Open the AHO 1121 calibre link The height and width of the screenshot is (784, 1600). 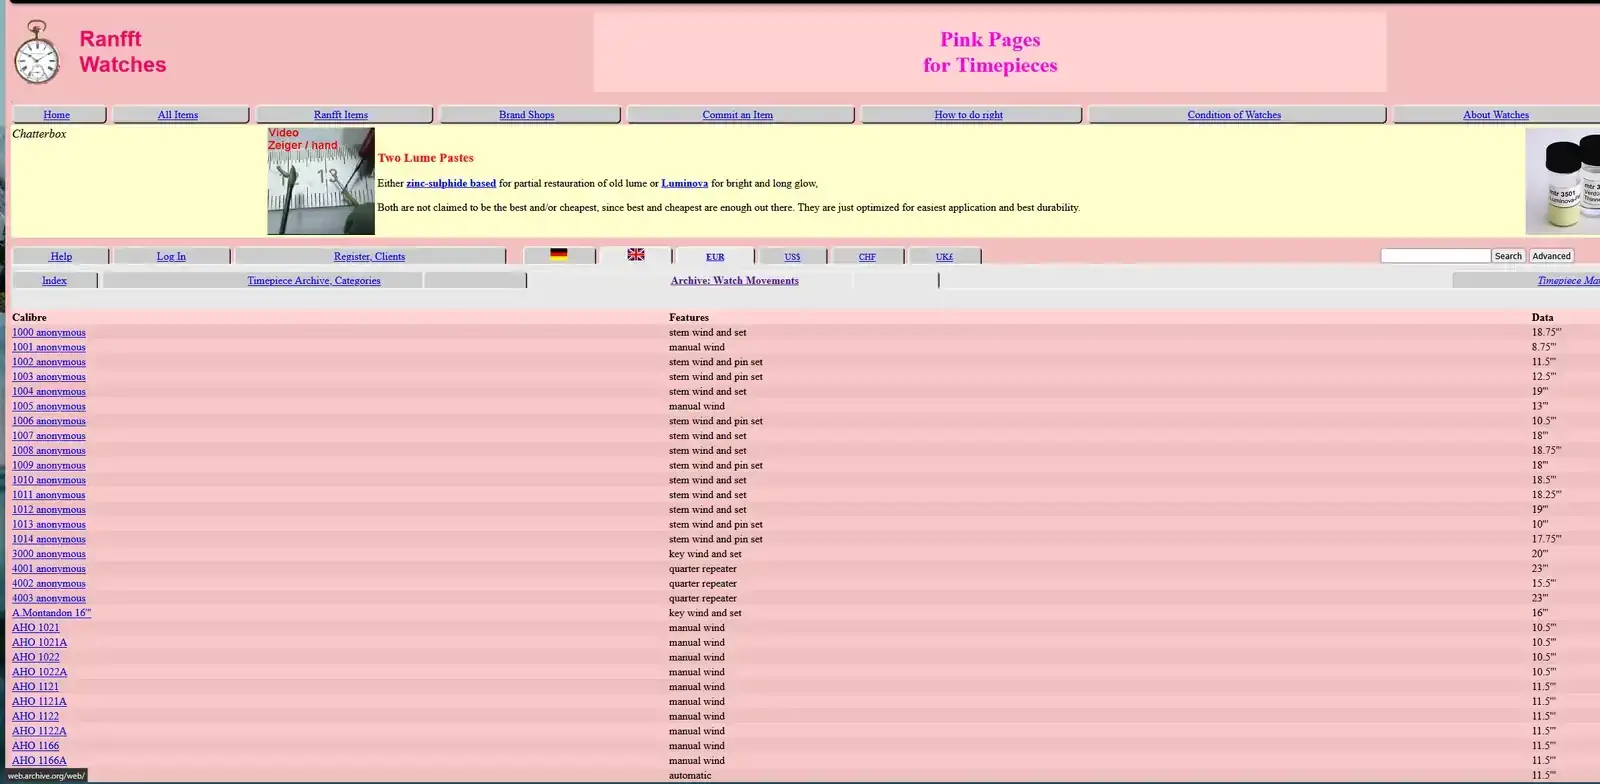pos(36,687)
